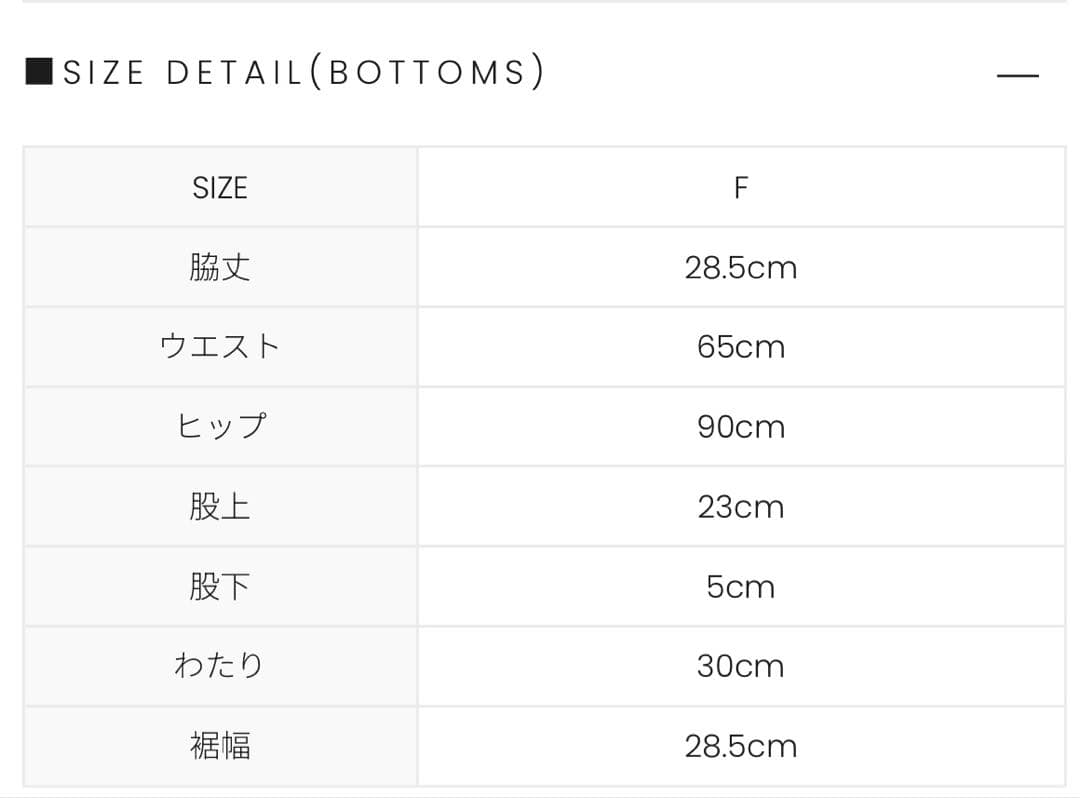Select the 28.5cm value beside 脇丈
This screenshot has width=1080, height=798.
pyautogui.click(x=741, y=268)
